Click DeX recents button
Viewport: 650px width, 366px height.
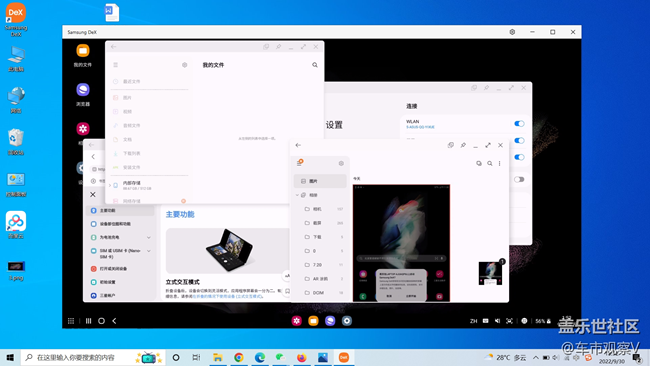(x=88, y=321)
